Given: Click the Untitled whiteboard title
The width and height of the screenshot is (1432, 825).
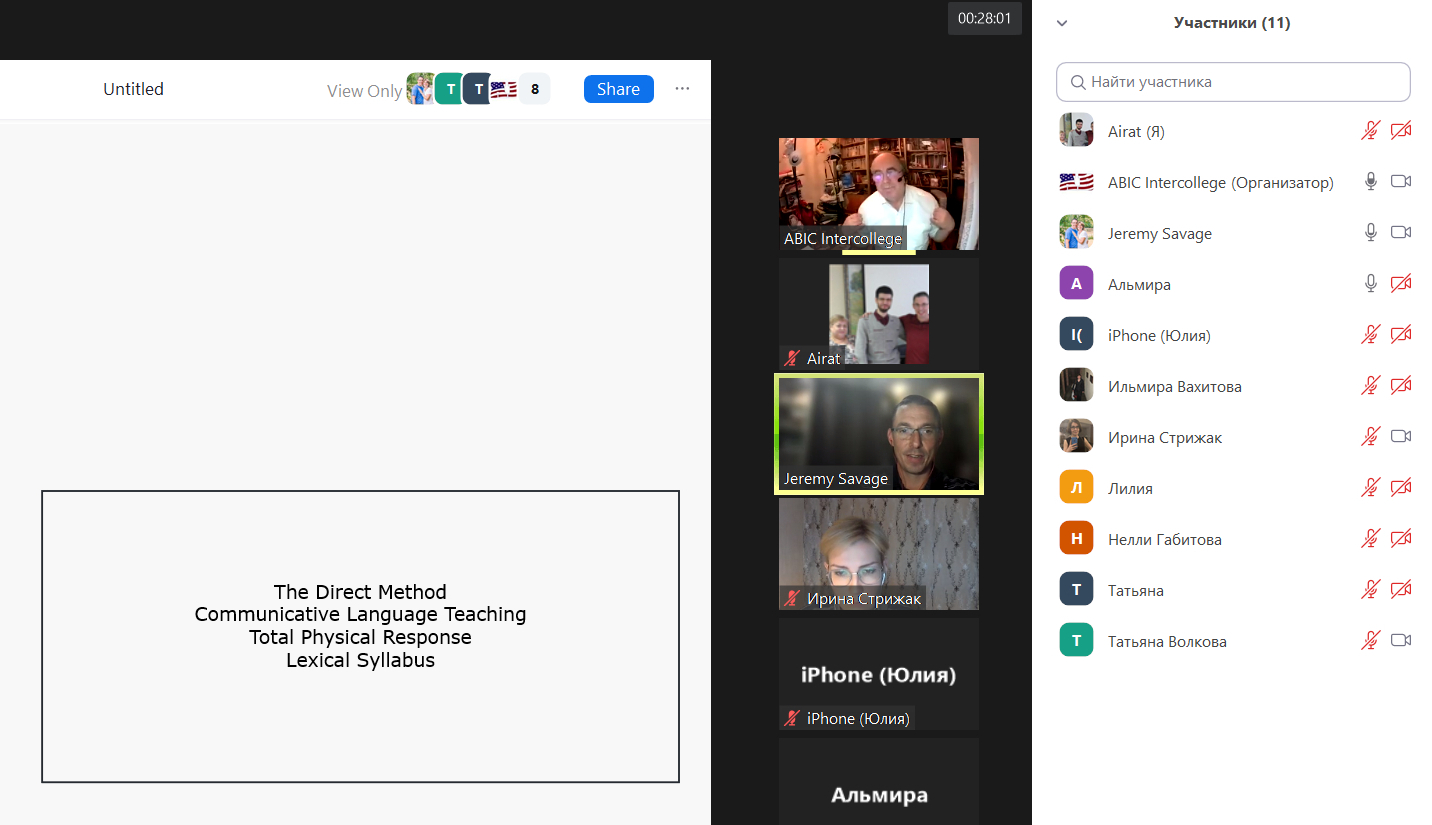Looking at the screenshot, I should (133, 89).
